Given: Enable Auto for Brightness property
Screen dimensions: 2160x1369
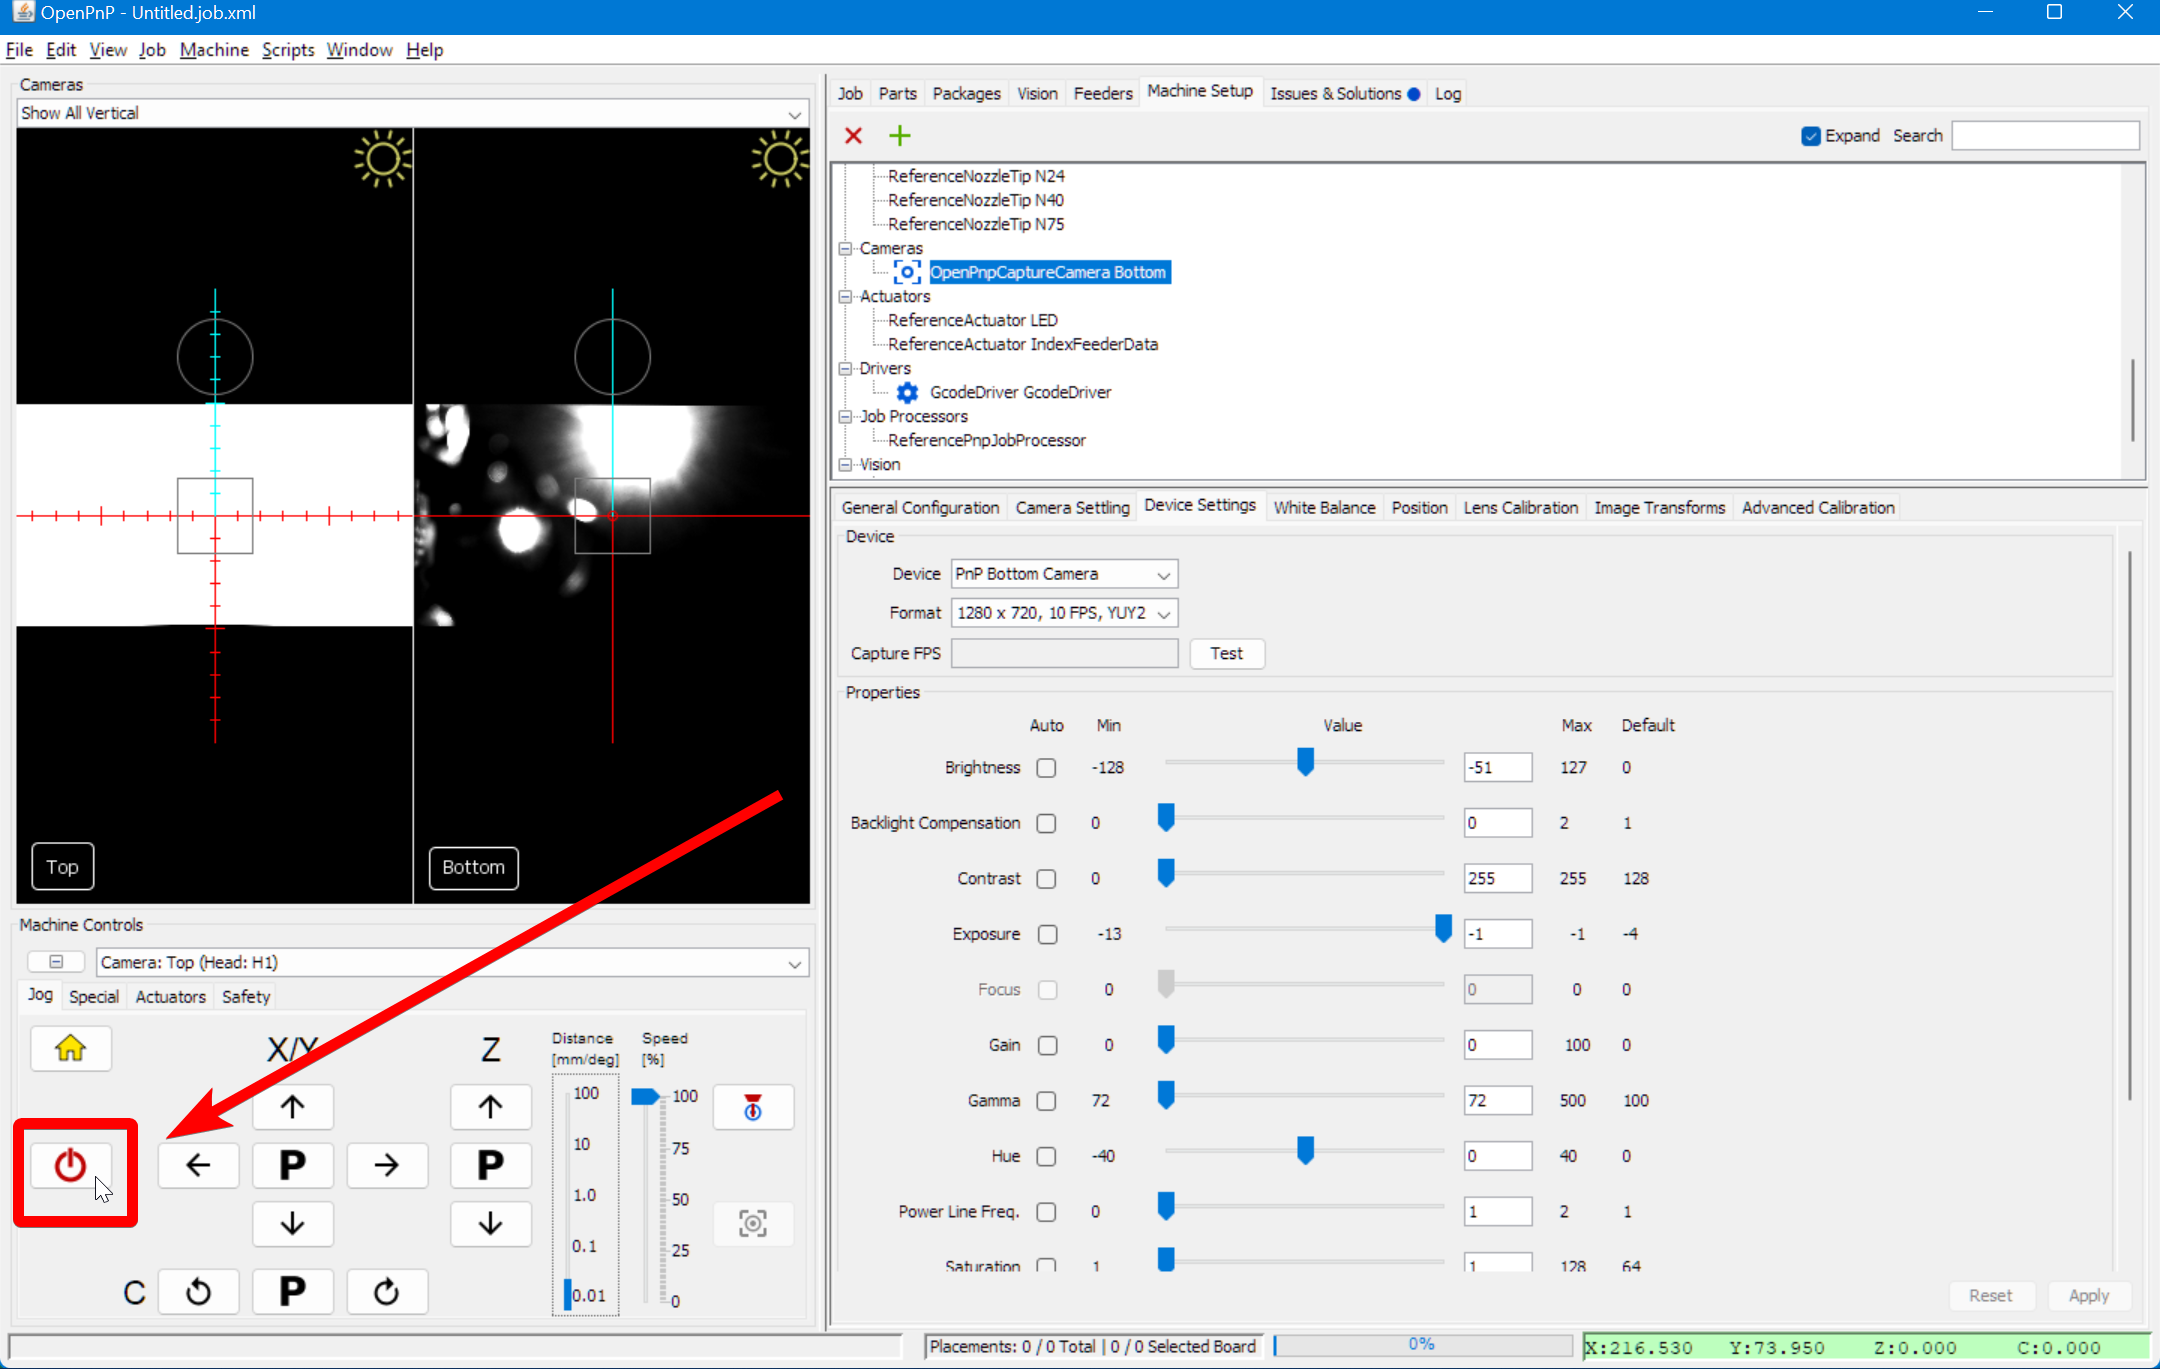Looking at the screenshot, I should [x=1046, y=767].
